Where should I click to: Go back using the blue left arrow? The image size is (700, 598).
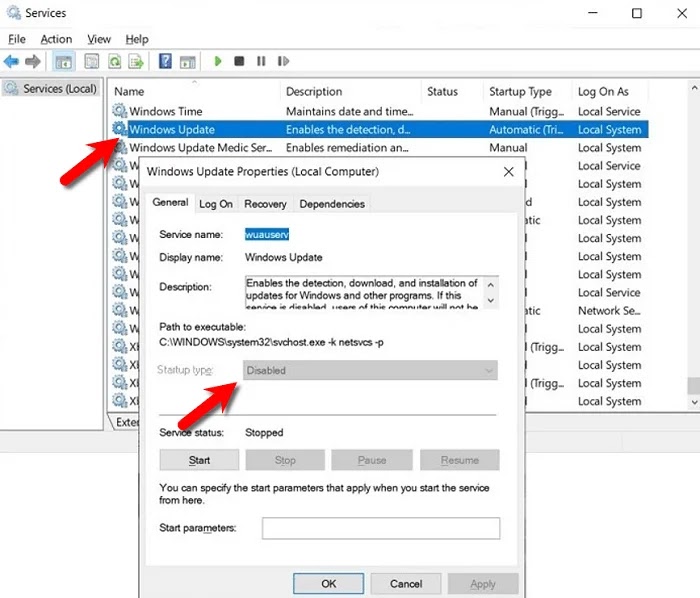click(x=11, y=61)
